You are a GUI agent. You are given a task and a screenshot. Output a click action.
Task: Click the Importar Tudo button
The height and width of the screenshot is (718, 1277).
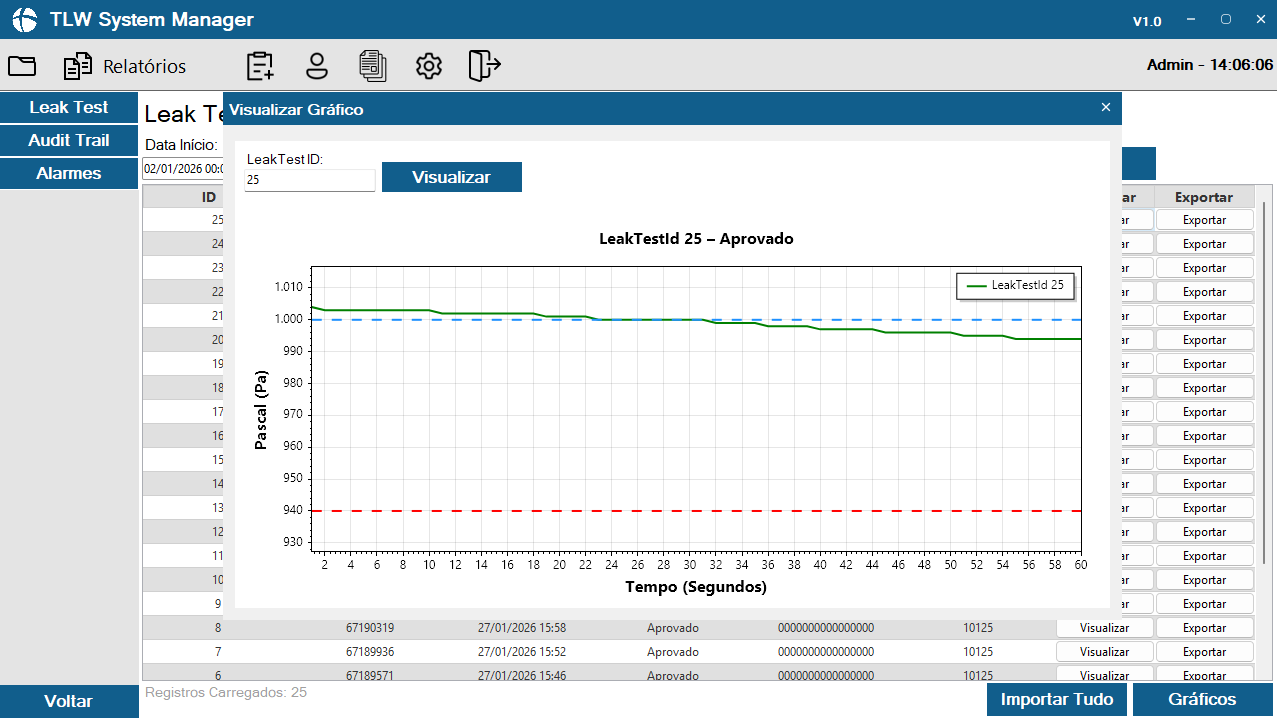click(1056, 700)
